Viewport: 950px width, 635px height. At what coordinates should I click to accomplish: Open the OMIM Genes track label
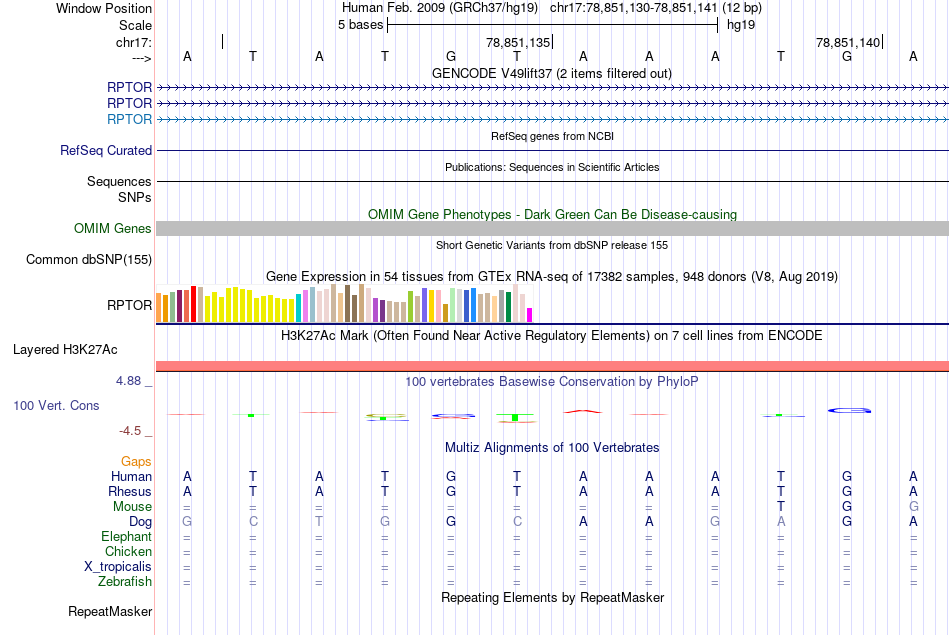pyautogui.click(x=113, y=228)
